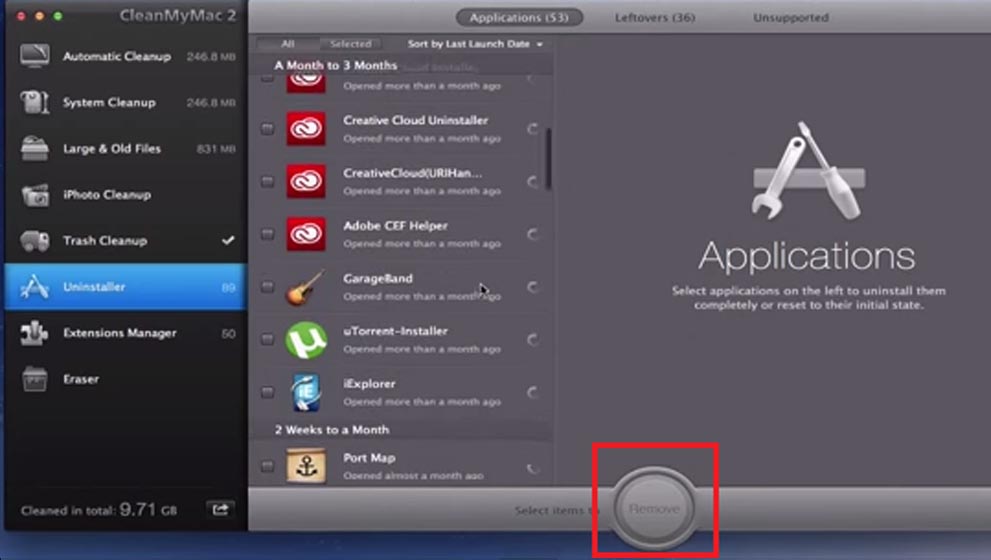Select the GarageBand checkbox
This screenshot has width=991, height=560.
[x=267, y=287]
